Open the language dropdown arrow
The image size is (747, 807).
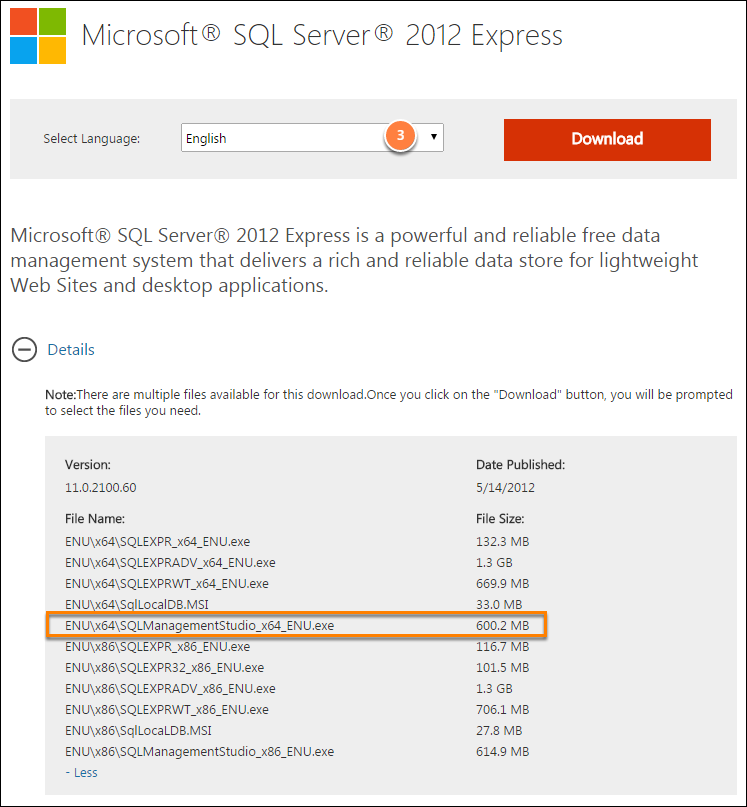[x=433, y=137]
